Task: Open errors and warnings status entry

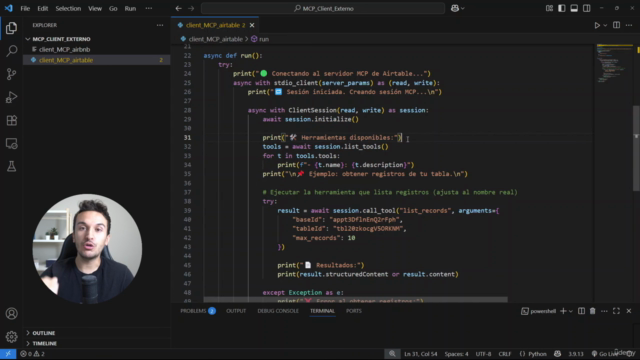Action: pos(32,354)
